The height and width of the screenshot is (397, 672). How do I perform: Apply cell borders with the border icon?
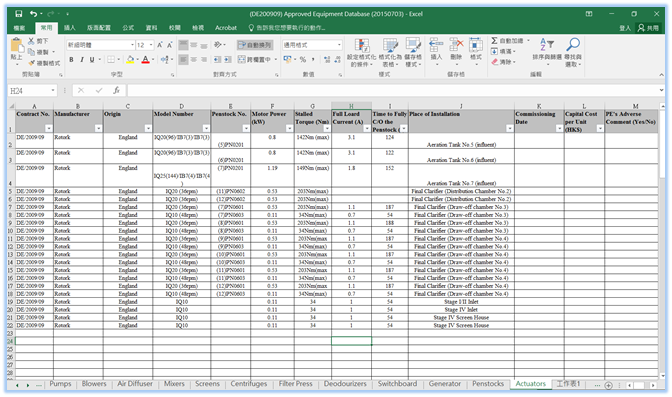tap(111, 60)
